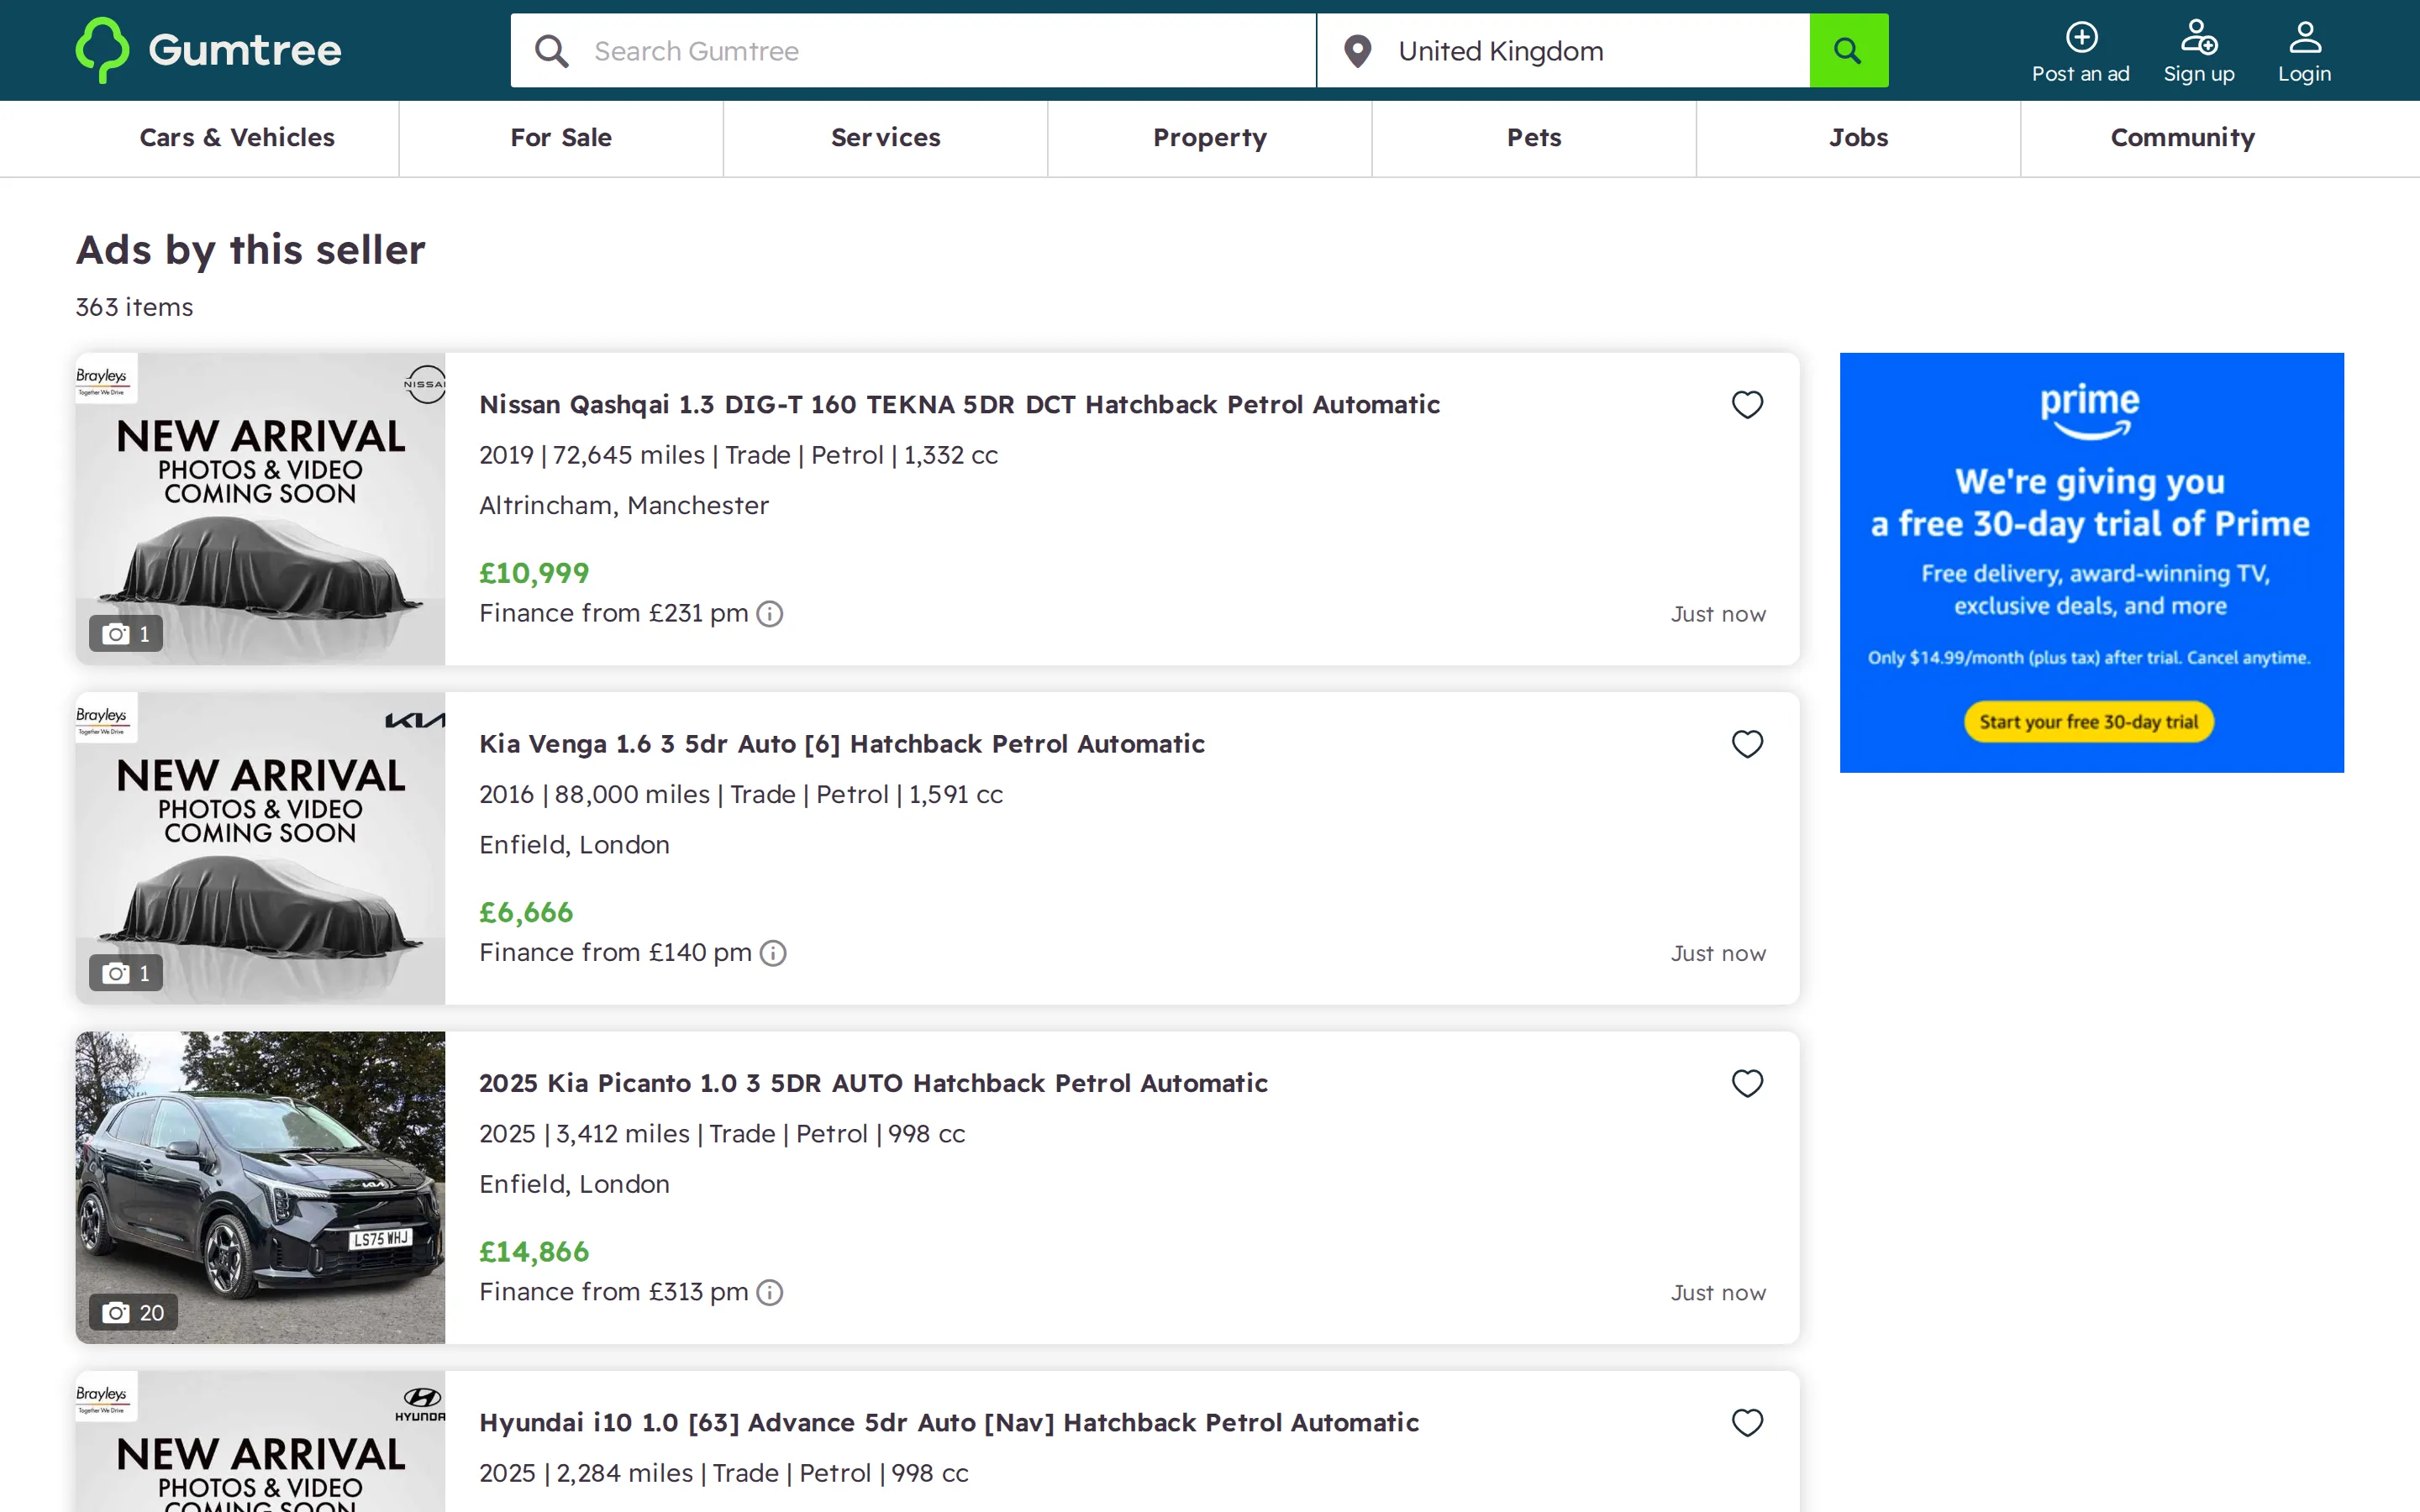Open the Jobs menu
The height and width of the screenshot is (1512, 2420).
pos(1858,138)
